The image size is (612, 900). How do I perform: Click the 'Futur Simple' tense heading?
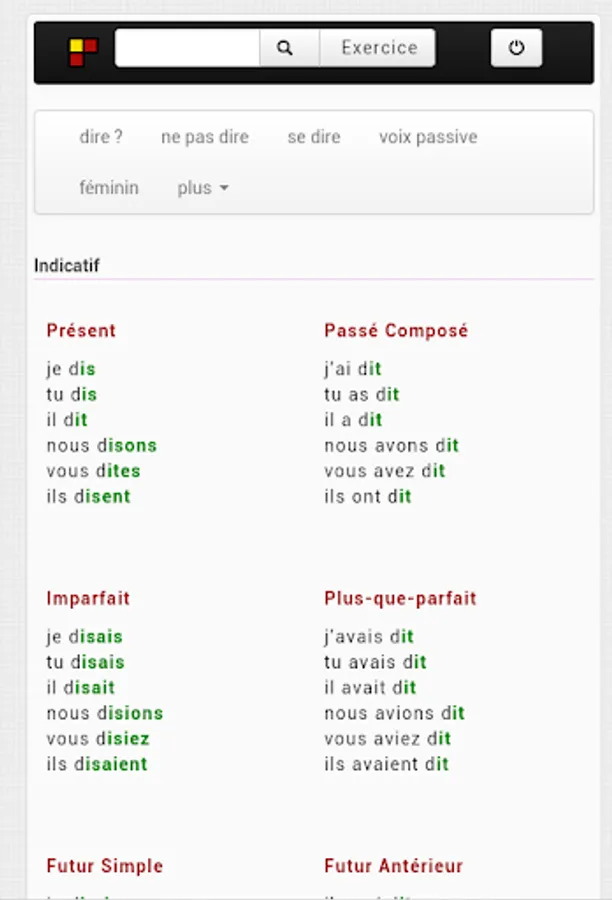pos(104,866)
